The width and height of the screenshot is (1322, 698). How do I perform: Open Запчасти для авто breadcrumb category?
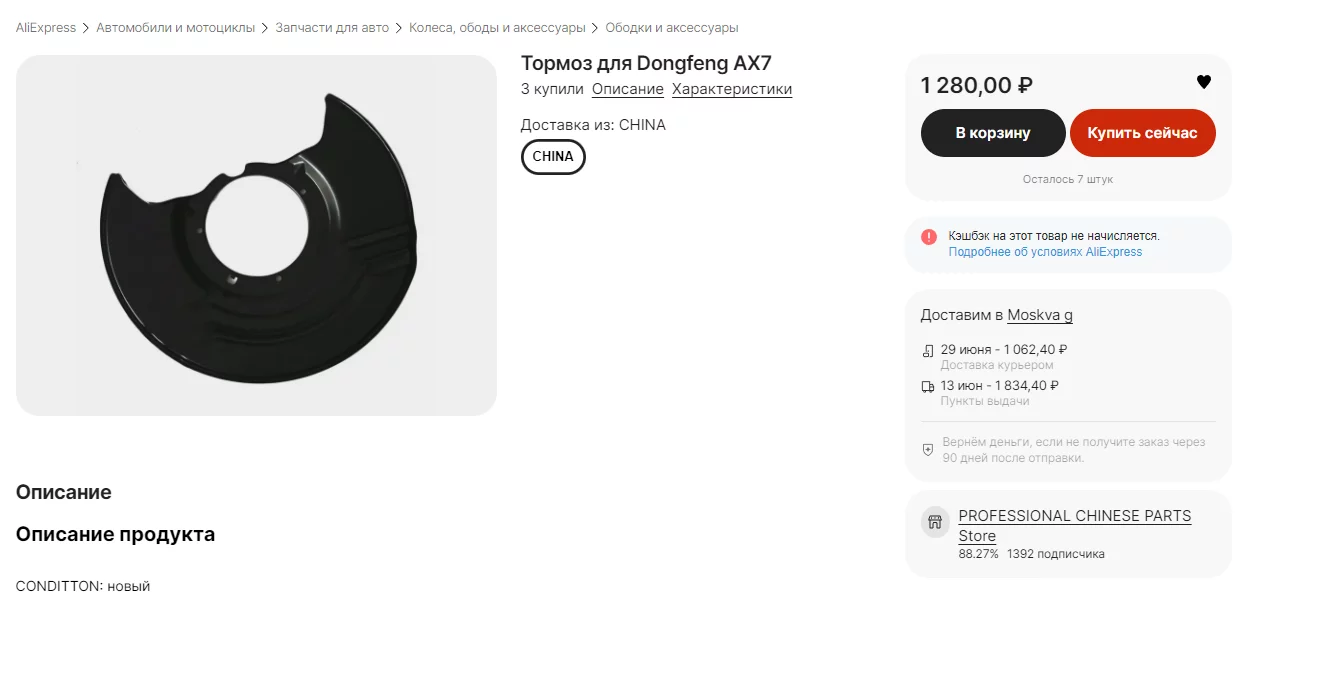(332, 28)
